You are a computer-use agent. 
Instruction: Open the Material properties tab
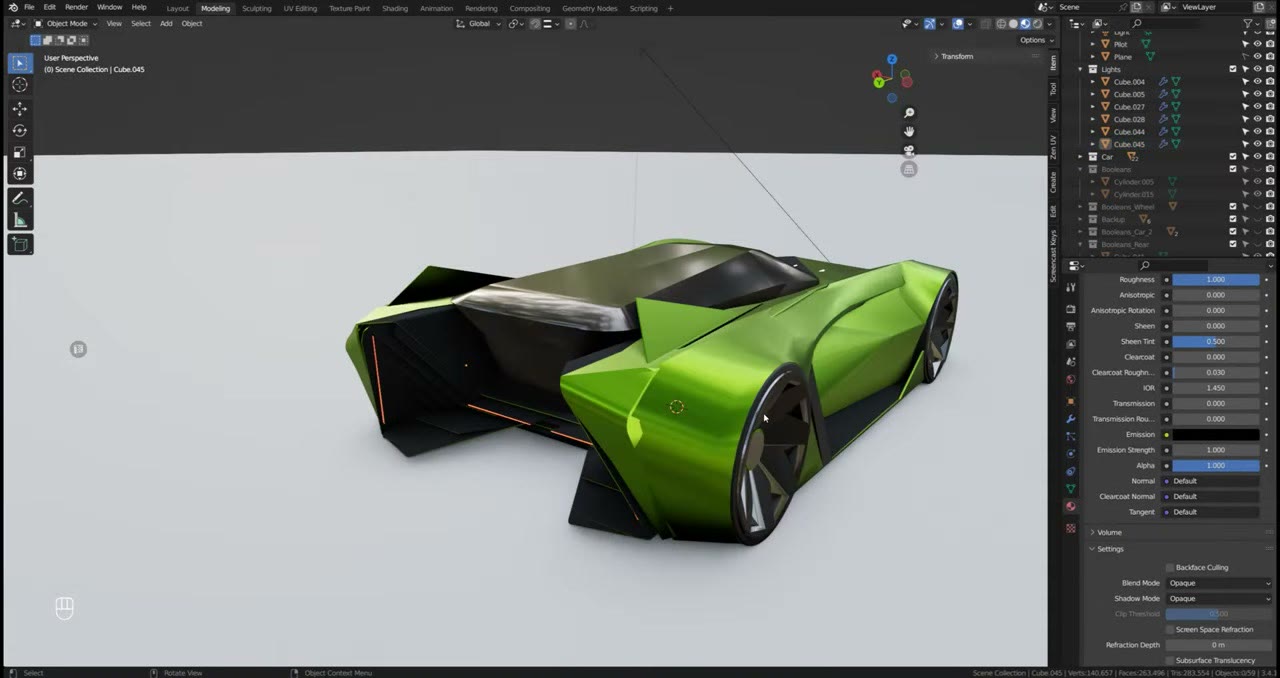pos(1071,506)
